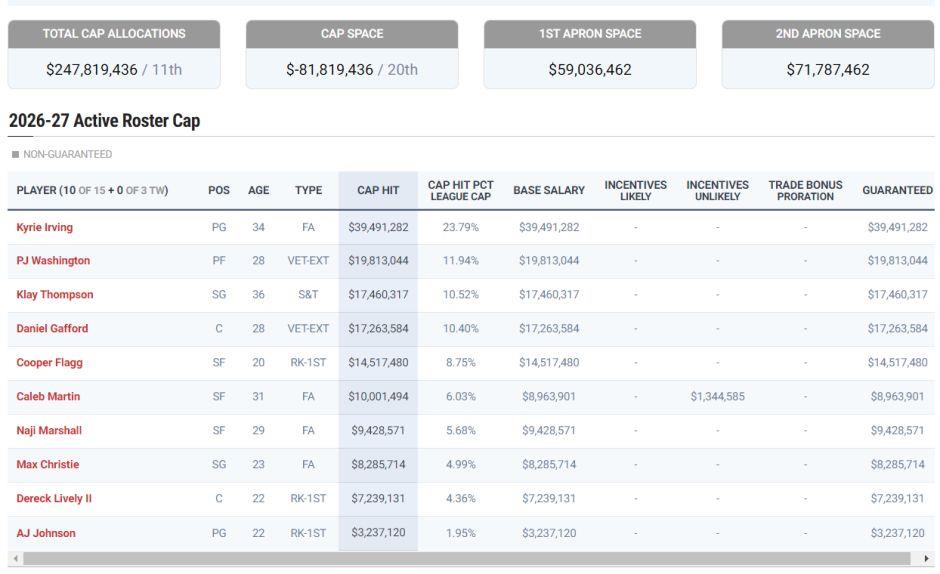Open Caleb Martin contract link
Screen dimensions: 940x574
click(48, 396)
